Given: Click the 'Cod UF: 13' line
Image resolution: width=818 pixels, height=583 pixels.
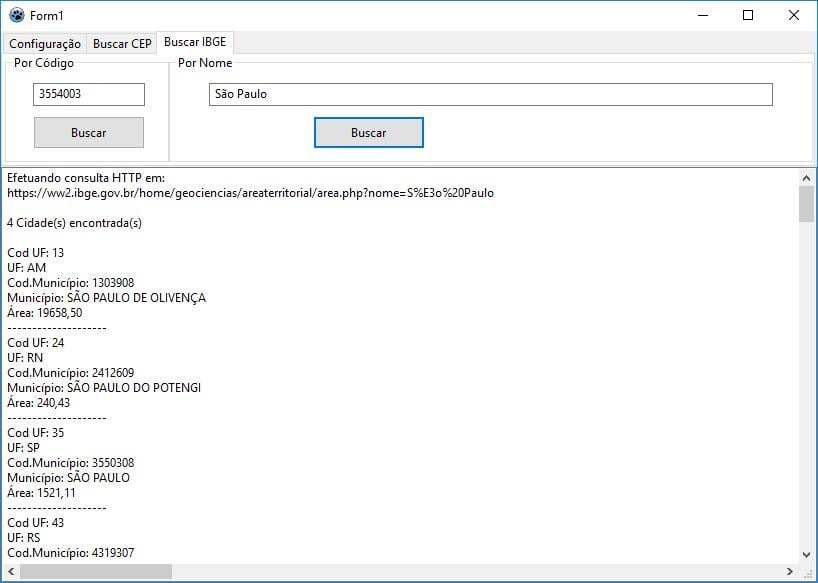Looking at the screenshot, I should [35, 253].
